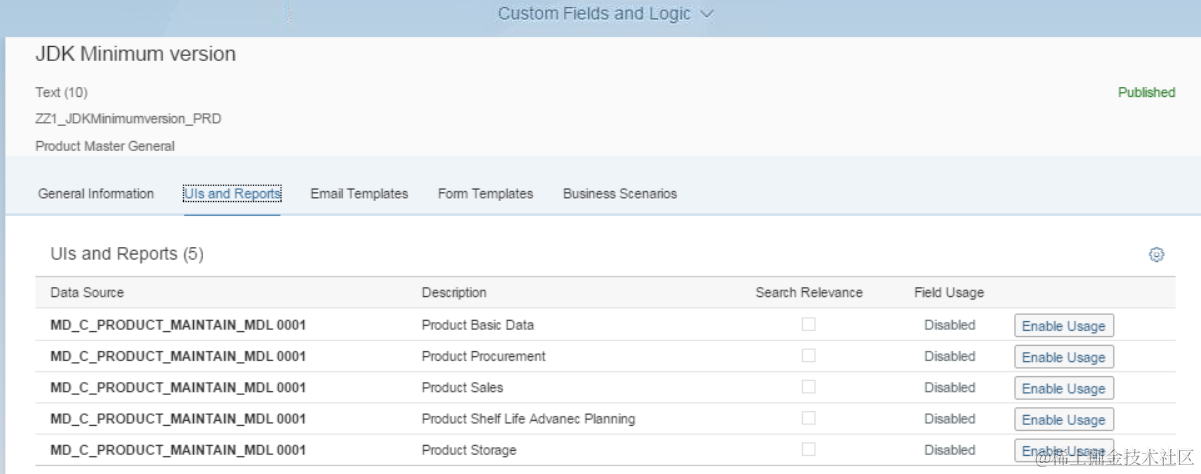Expand the Custom Fields and Logic dropdown
The width and height of the screenshot is (1201, 474).
point(606,14)
